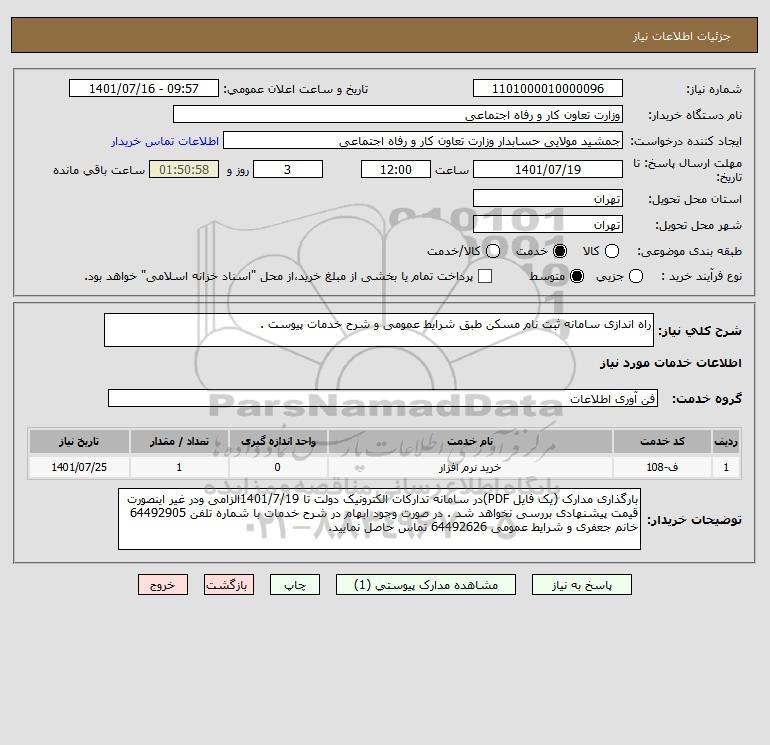Toggle the اسناد خزانه اسلامی payment checkbox
This screenshot has height=745, width=770.
[x=485, y=276]
